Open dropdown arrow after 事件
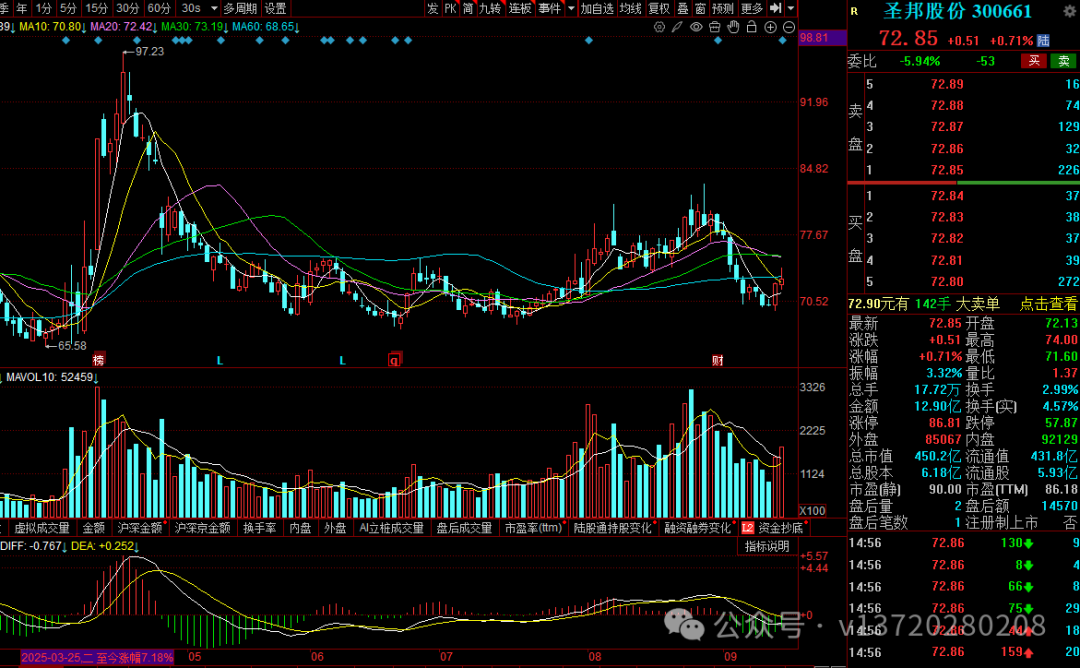This screenshot has width=1080, height=668. point(571,8)
